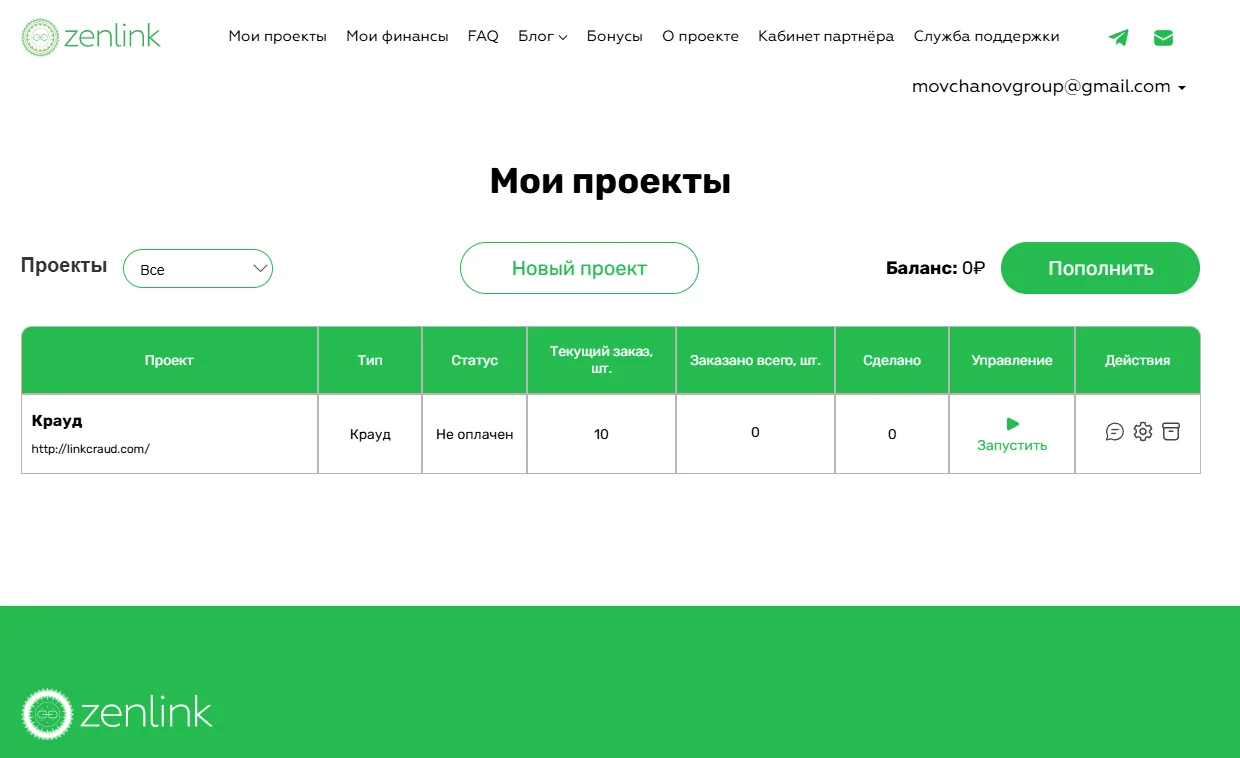This screenshot has height=758, width=1240.
Task: Click the email envelope icon in header
Action: coord(1163,38)
